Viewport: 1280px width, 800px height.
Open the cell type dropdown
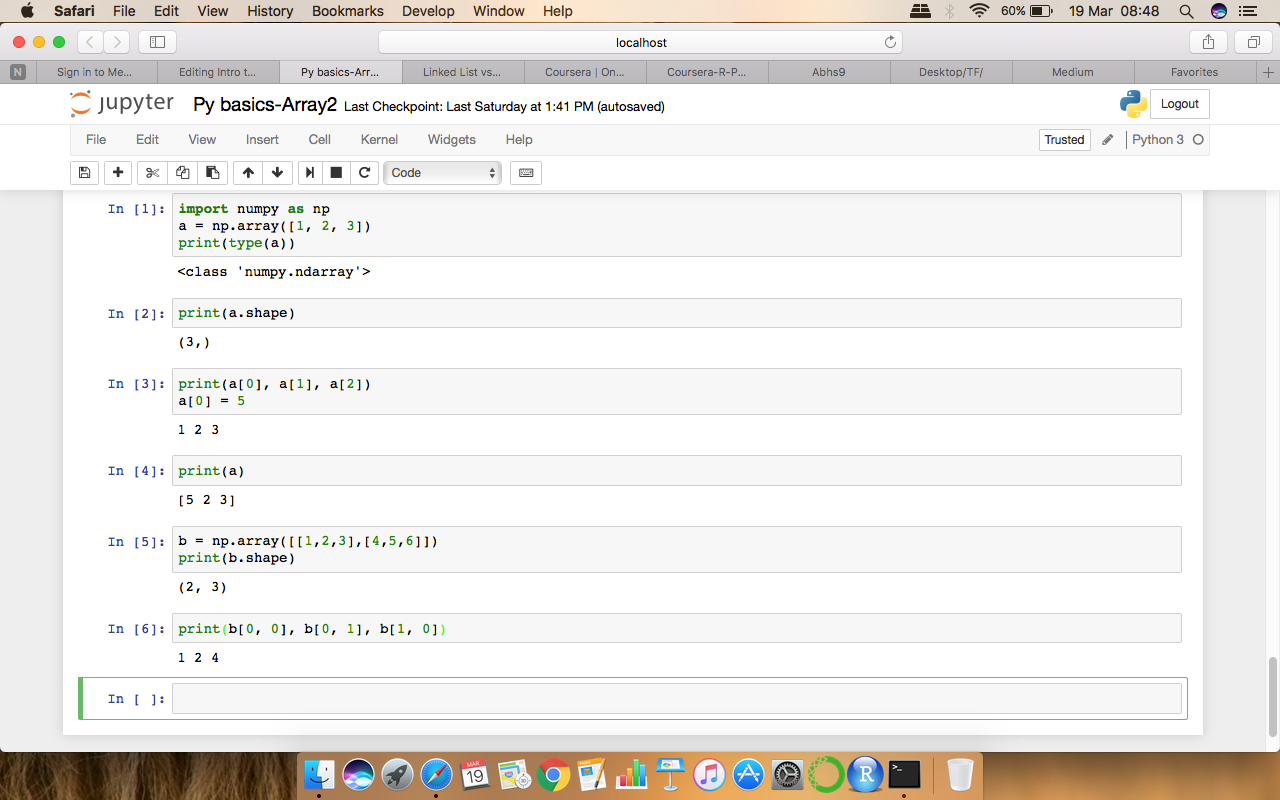(x=442, y=172)
